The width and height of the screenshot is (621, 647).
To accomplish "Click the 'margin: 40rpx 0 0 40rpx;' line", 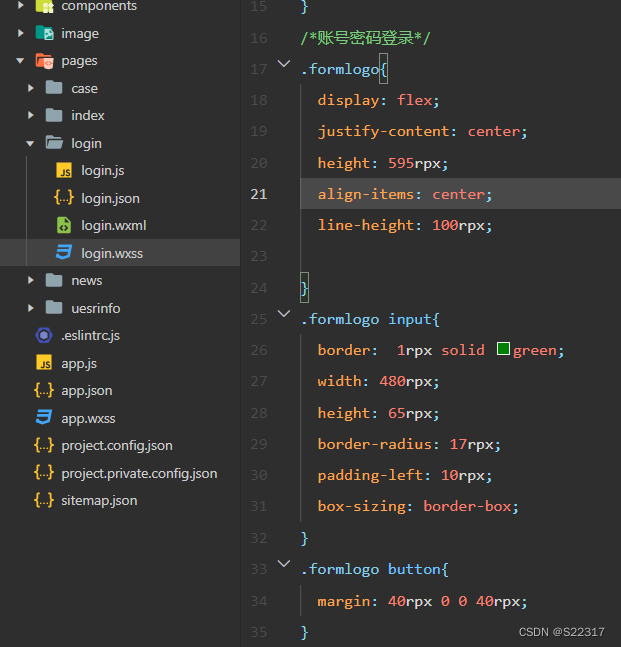I will pyautogui.click(x=423, y=601).
